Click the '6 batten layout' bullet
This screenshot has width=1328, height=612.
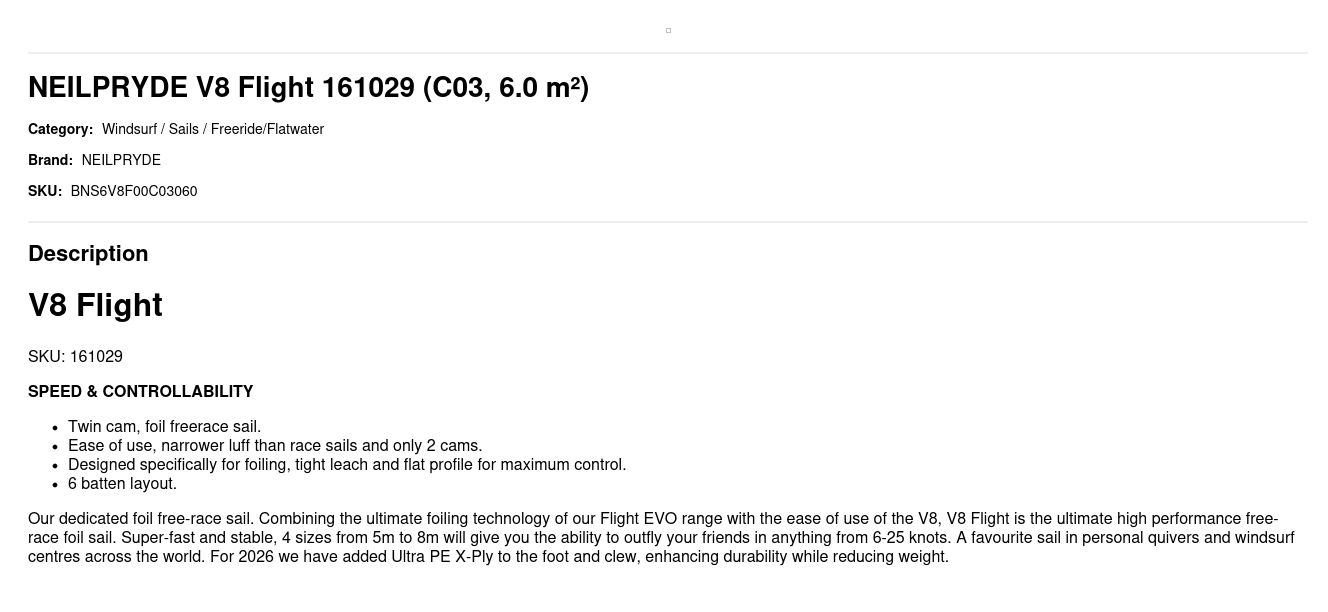click(x=122, y=484)
